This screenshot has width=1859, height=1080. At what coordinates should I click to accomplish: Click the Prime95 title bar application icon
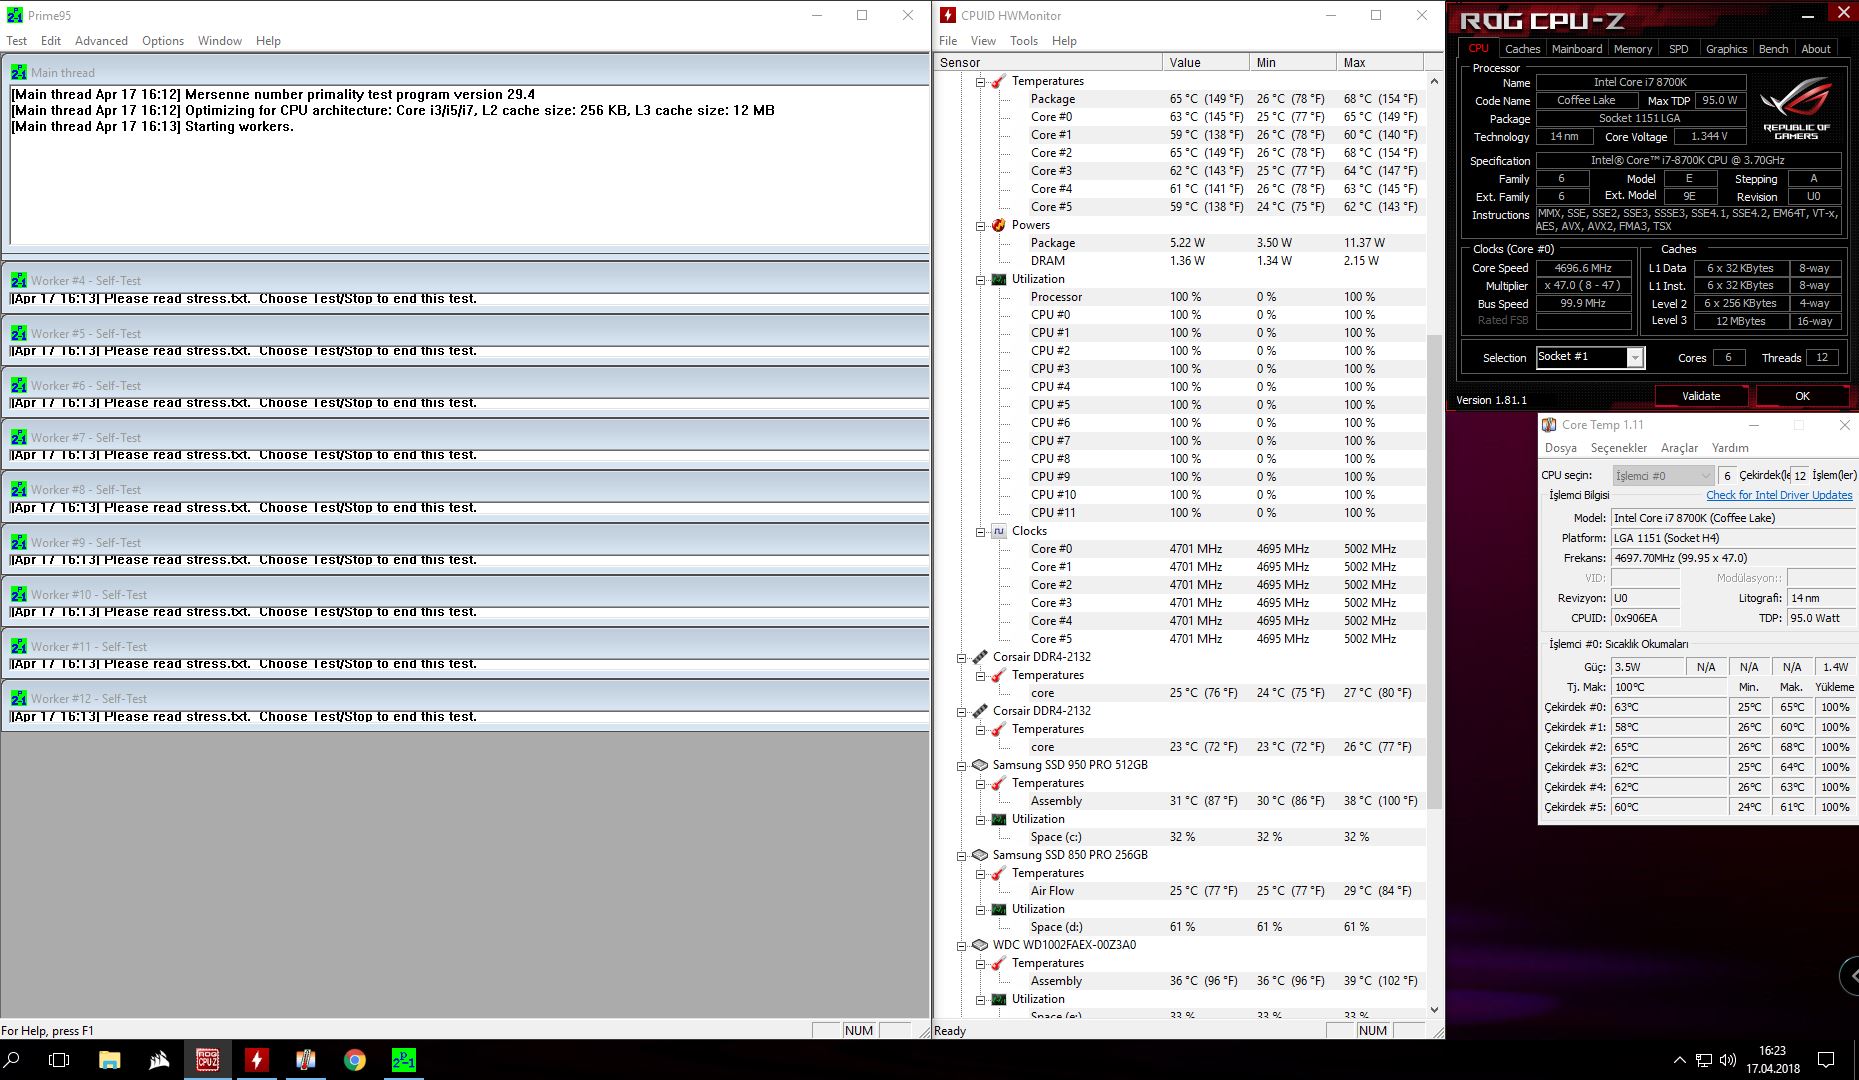(x=14, y=15)
